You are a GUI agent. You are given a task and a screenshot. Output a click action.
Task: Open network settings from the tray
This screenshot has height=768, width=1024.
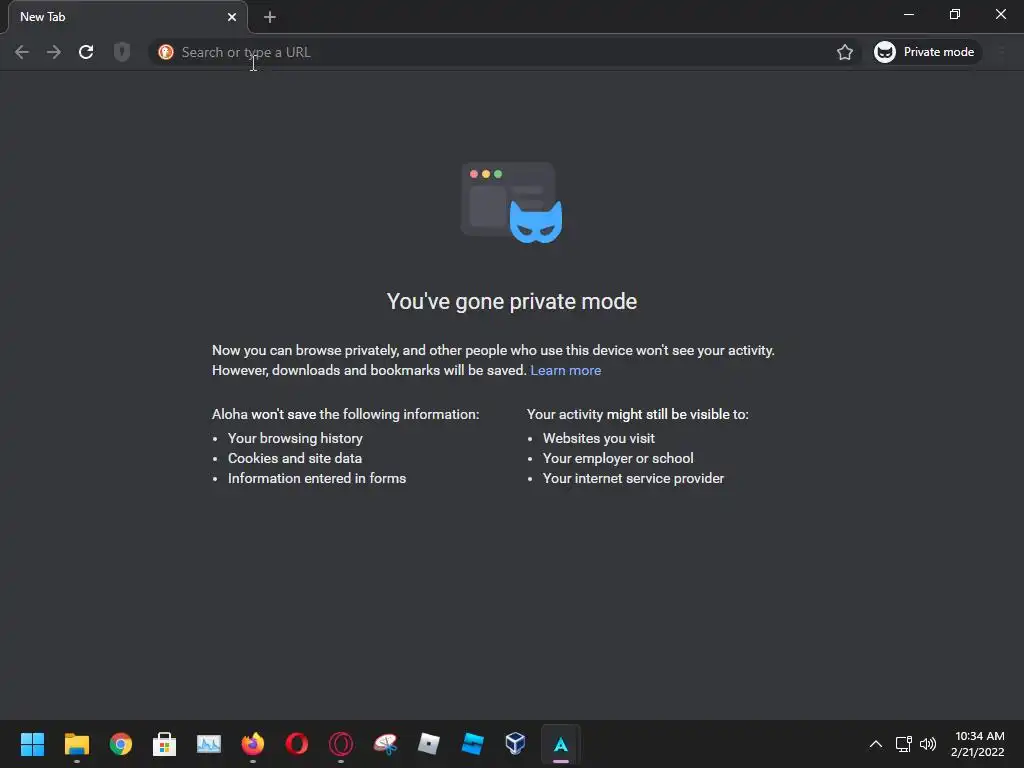pyautogui.click(x=904, y=744)
